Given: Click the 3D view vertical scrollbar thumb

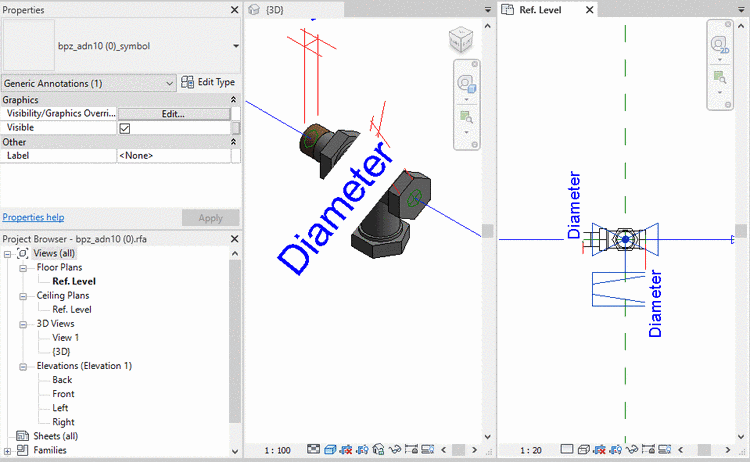Looking at the screenshot, I should [487, 231].
